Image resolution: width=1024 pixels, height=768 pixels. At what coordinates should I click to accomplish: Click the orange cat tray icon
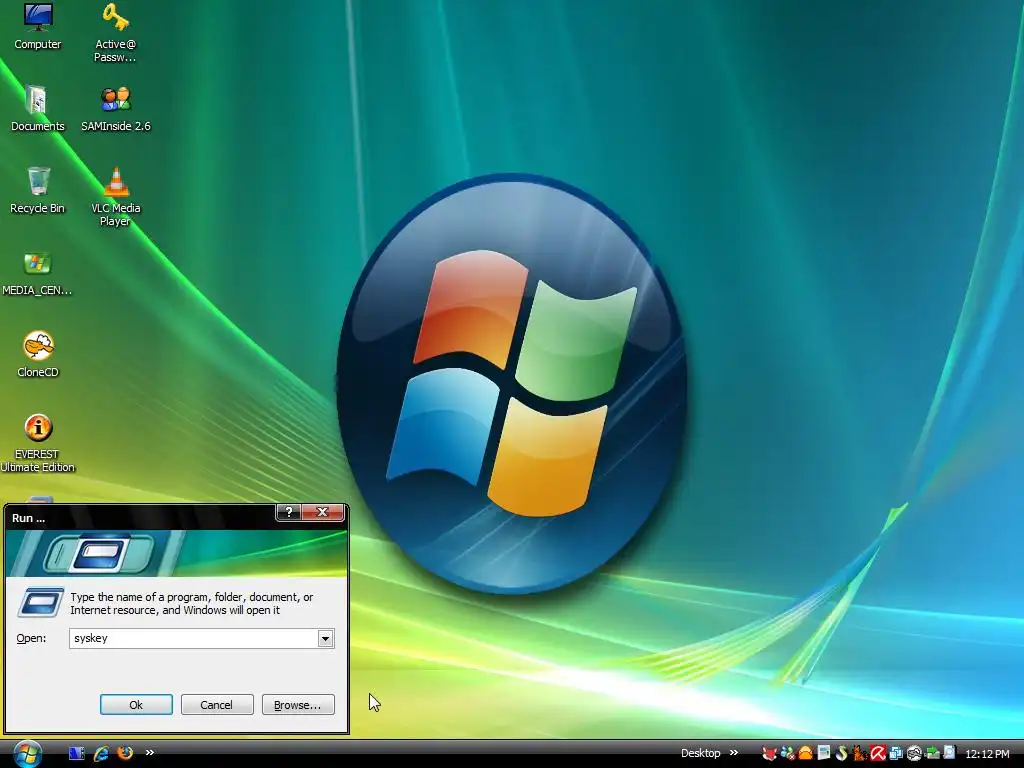pyautogui.click(x=859, y=754)
